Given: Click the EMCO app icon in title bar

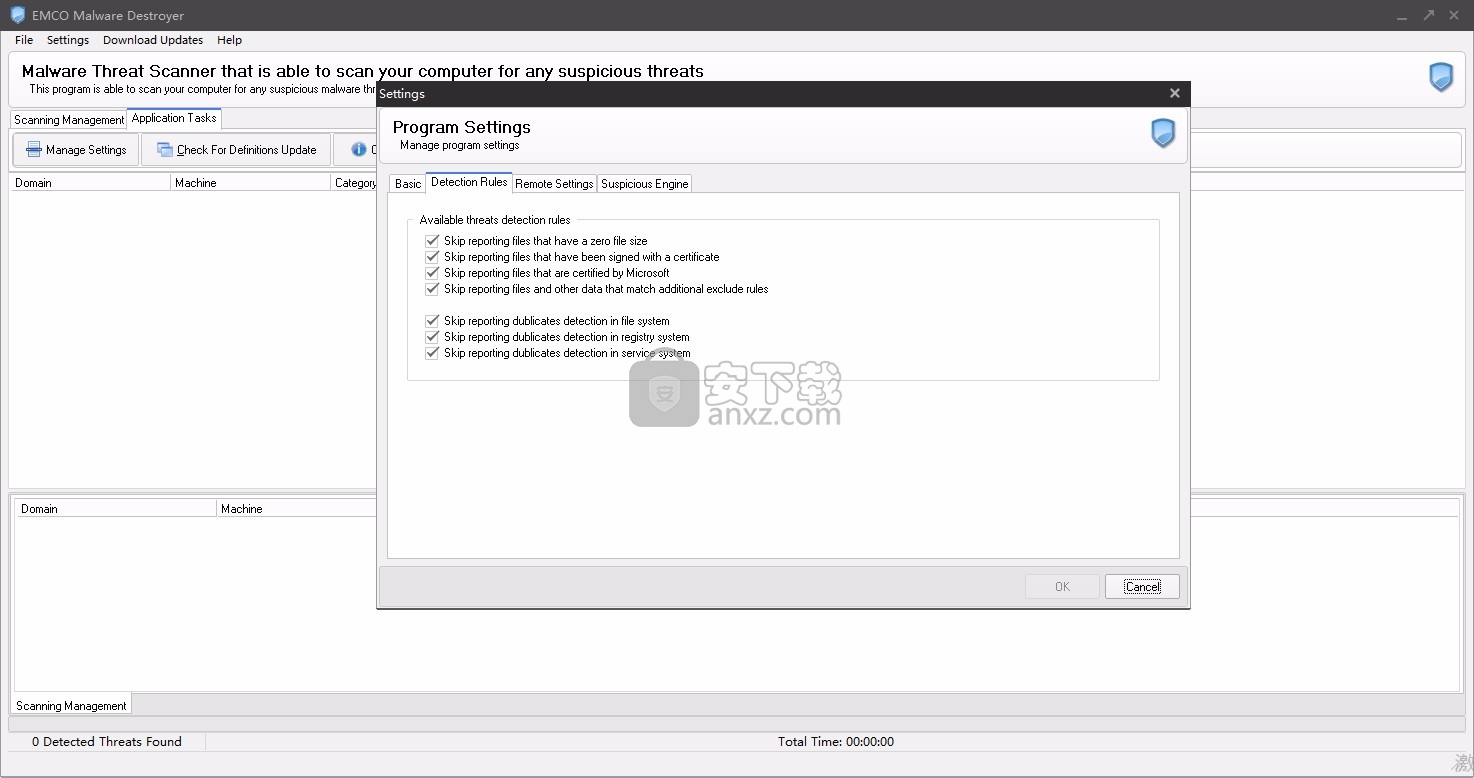Looking at the screenshot, I should coord(17,15).
